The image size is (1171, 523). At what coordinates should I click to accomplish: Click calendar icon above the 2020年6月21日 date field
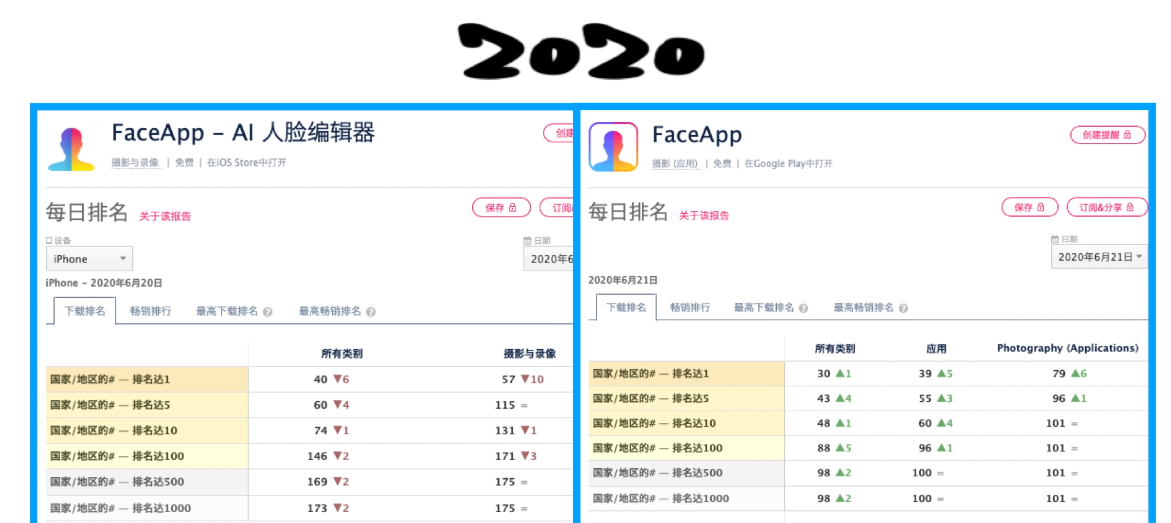(1055, 240)
